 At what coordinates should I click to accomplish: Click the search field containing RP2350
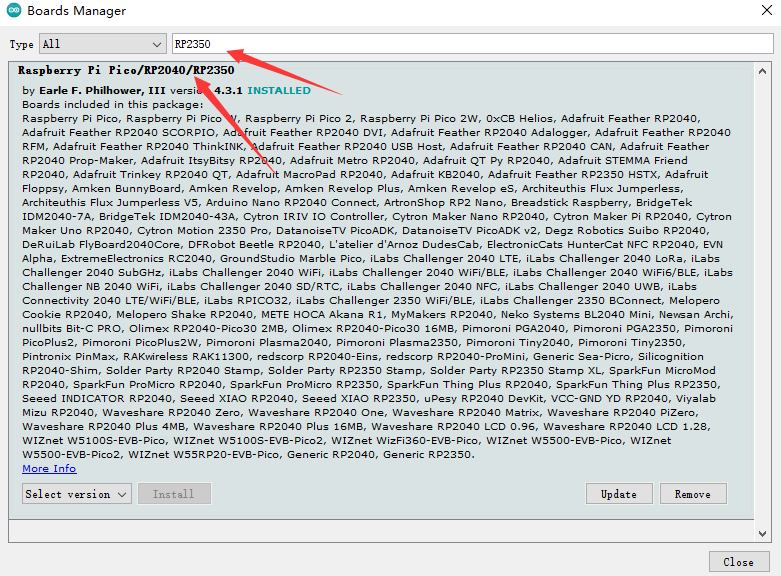coord(472,44)
